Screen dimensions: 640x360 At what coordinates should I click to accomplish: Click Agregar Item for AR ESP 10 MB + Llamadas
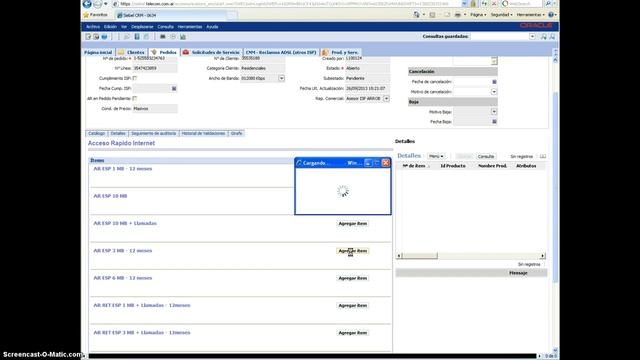(x=353, y=224)
